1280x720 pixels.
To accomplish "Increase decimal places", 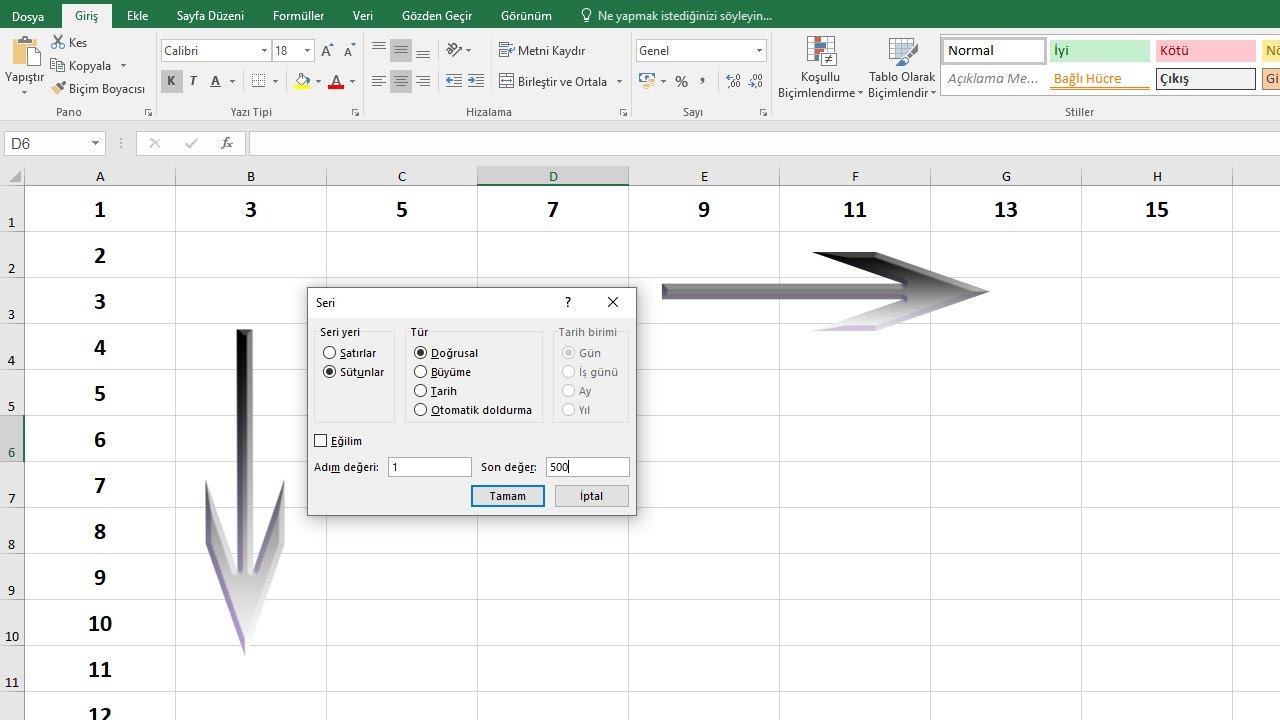I will [733, 82].
